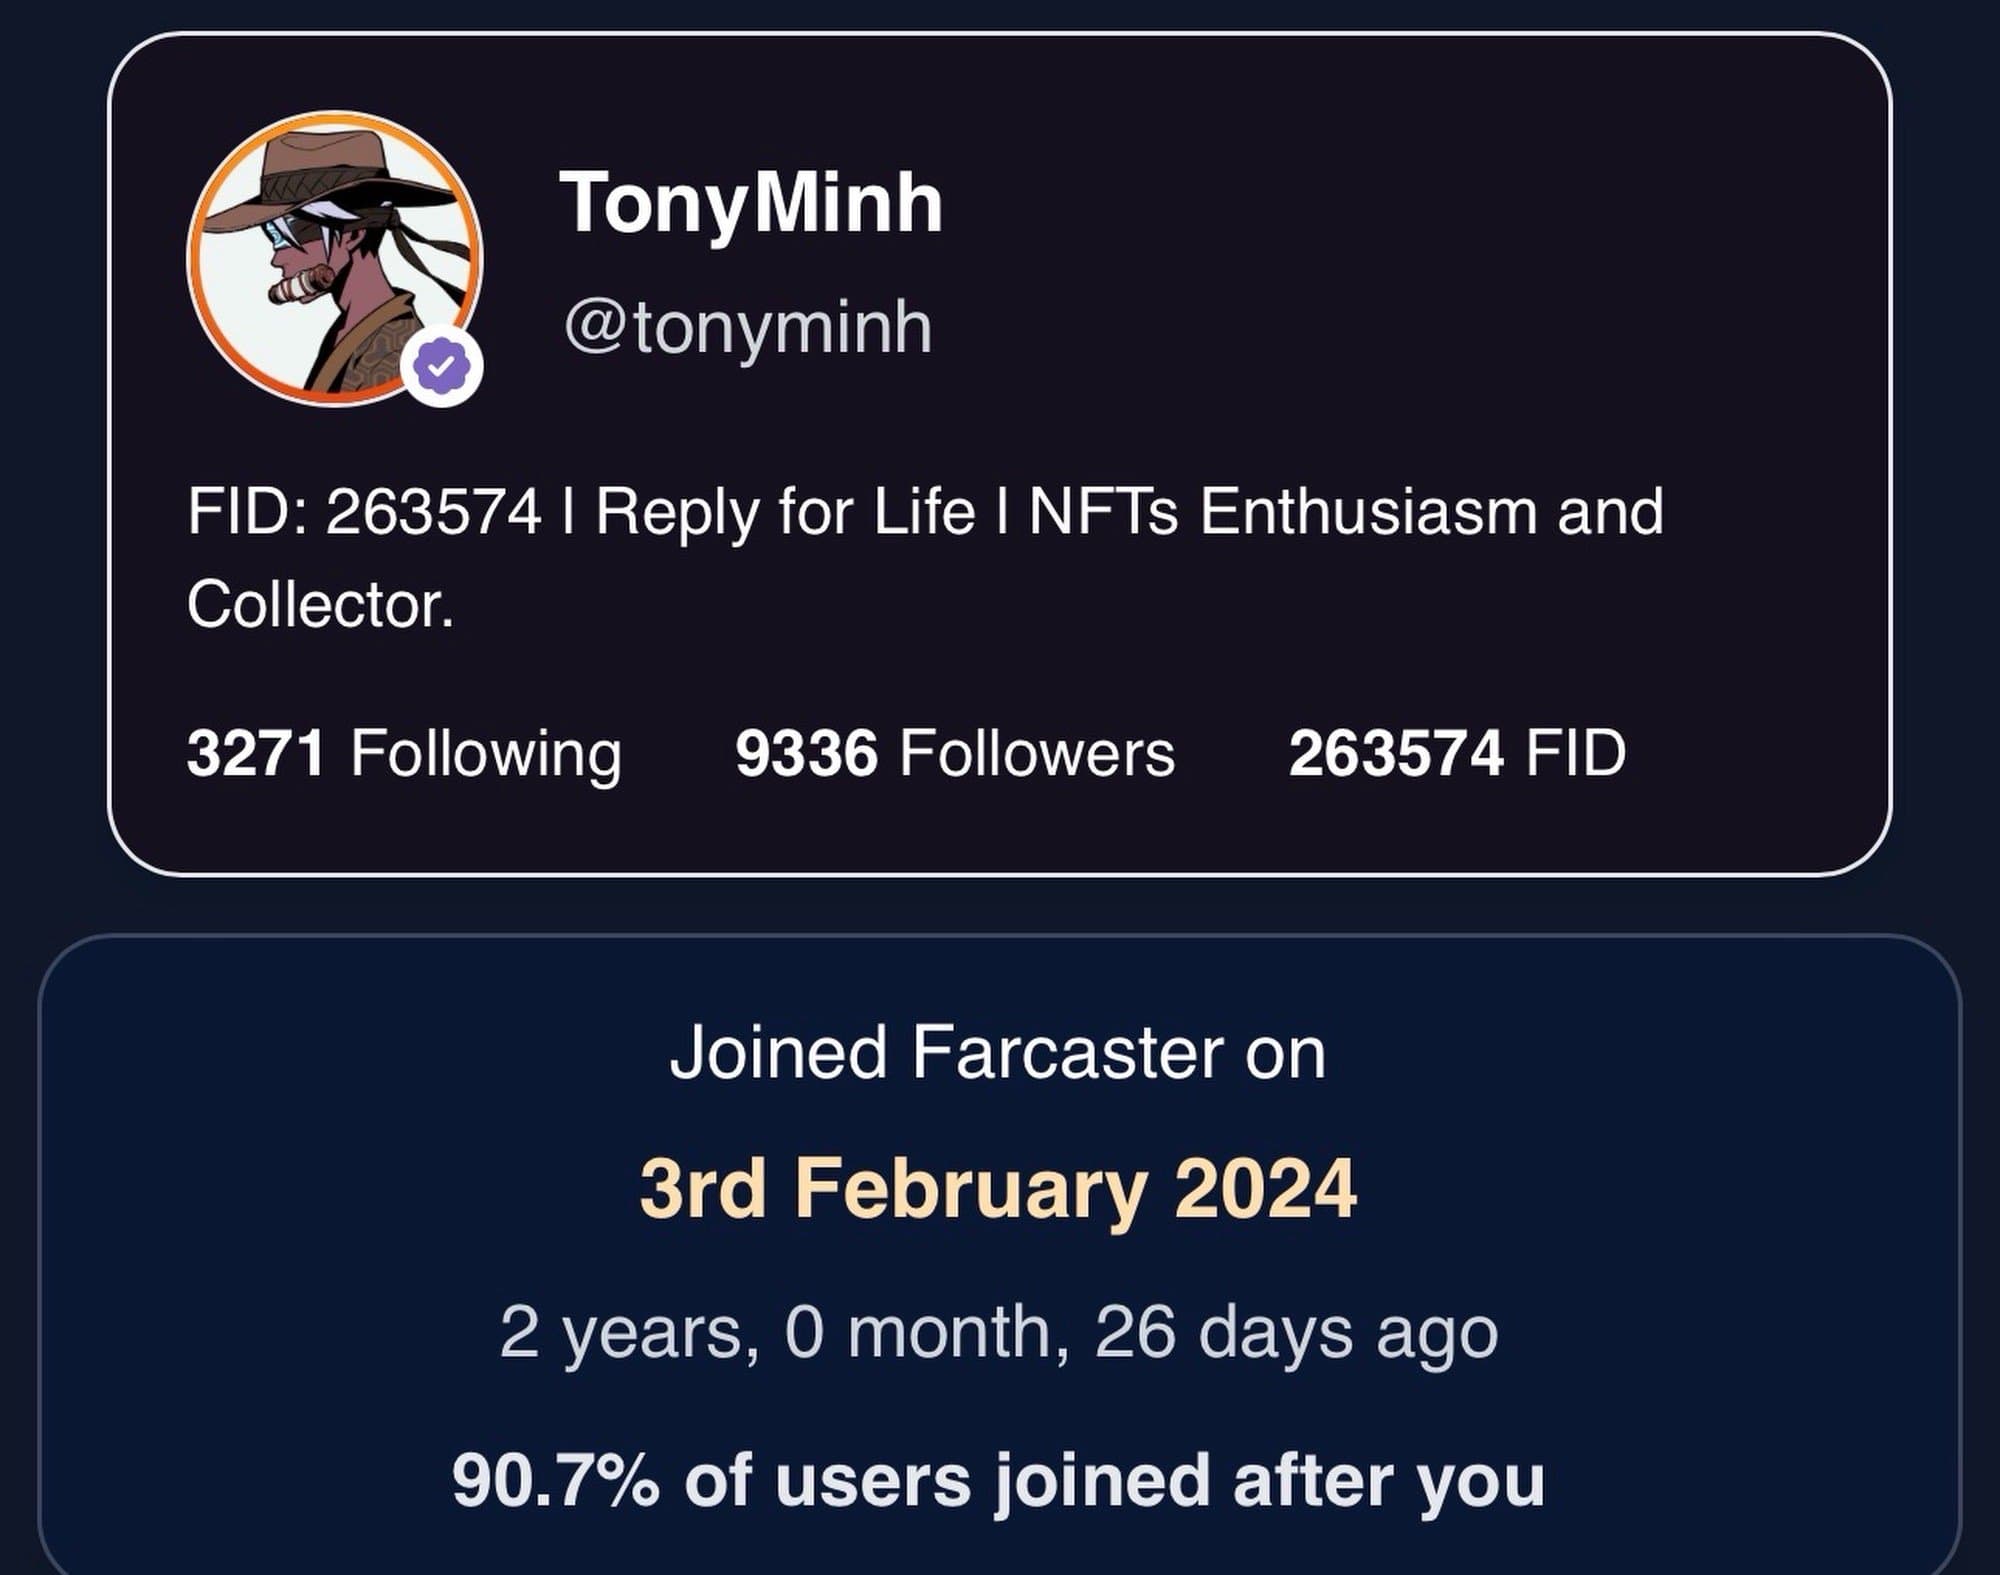Click the word "Collector." in the bio
The height and width of the screenshot is (1575, 2000).
point(320,604)
